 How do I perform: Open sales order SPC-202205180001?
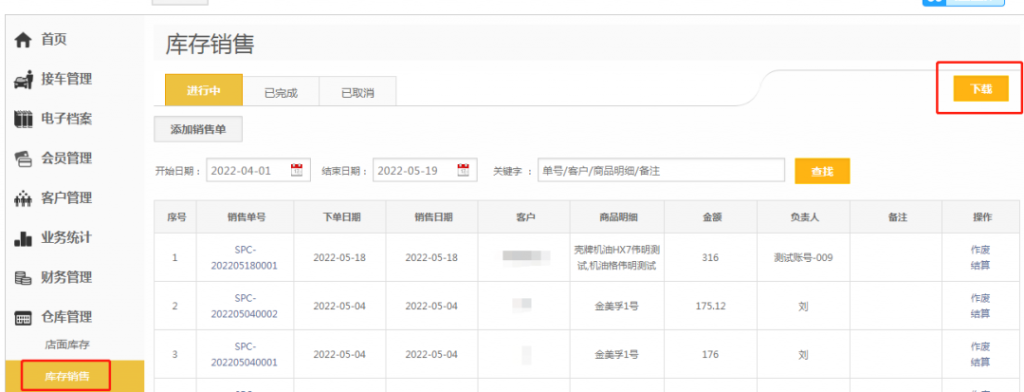(244, 257)
